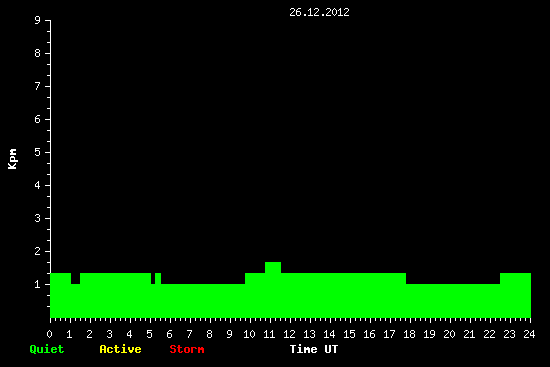
Task: Click the x-axis label 15
Action: pos(349,334)
